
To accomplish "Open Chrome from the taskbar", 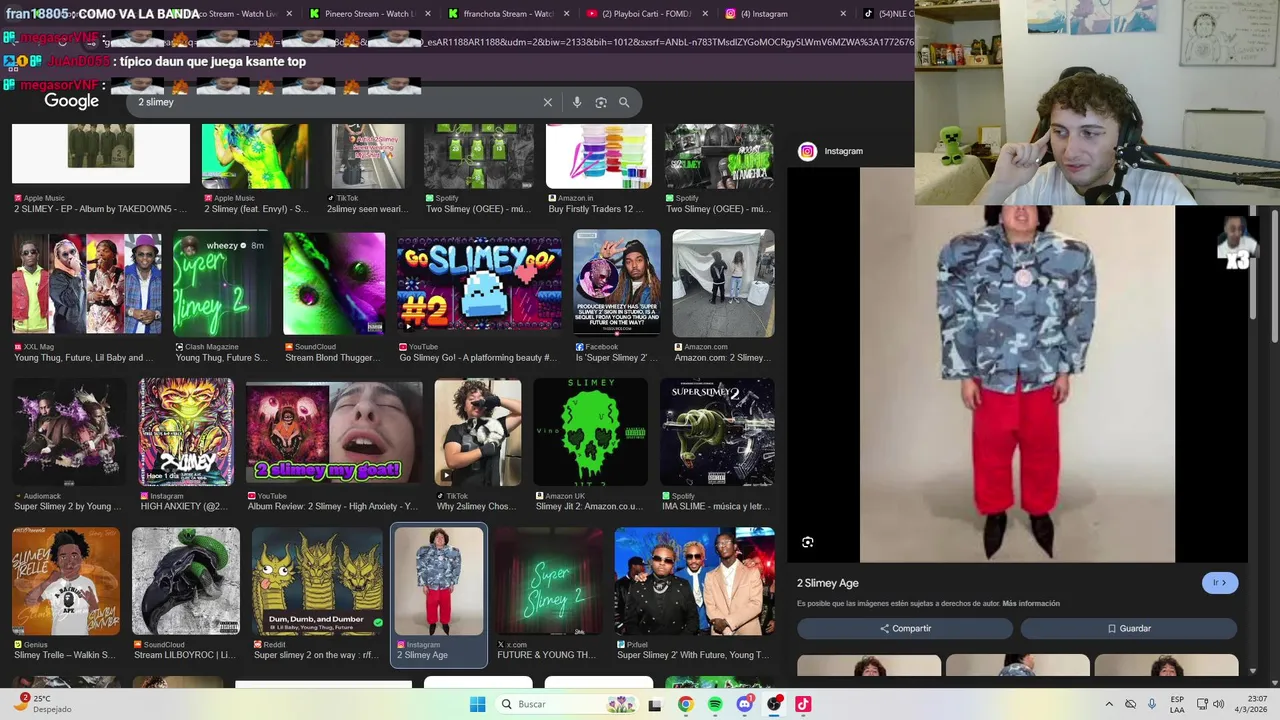I will coord(685,704).
